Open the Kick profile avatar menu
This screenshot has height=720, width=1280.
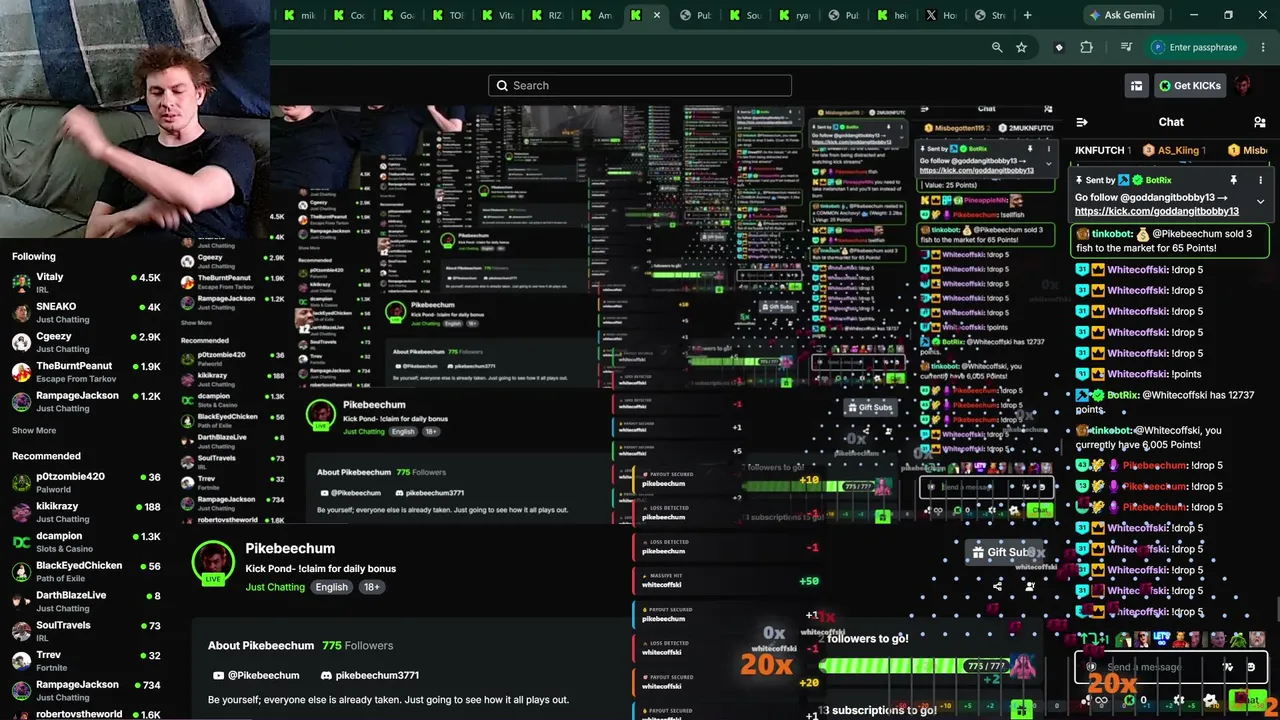pos(1243,86)
